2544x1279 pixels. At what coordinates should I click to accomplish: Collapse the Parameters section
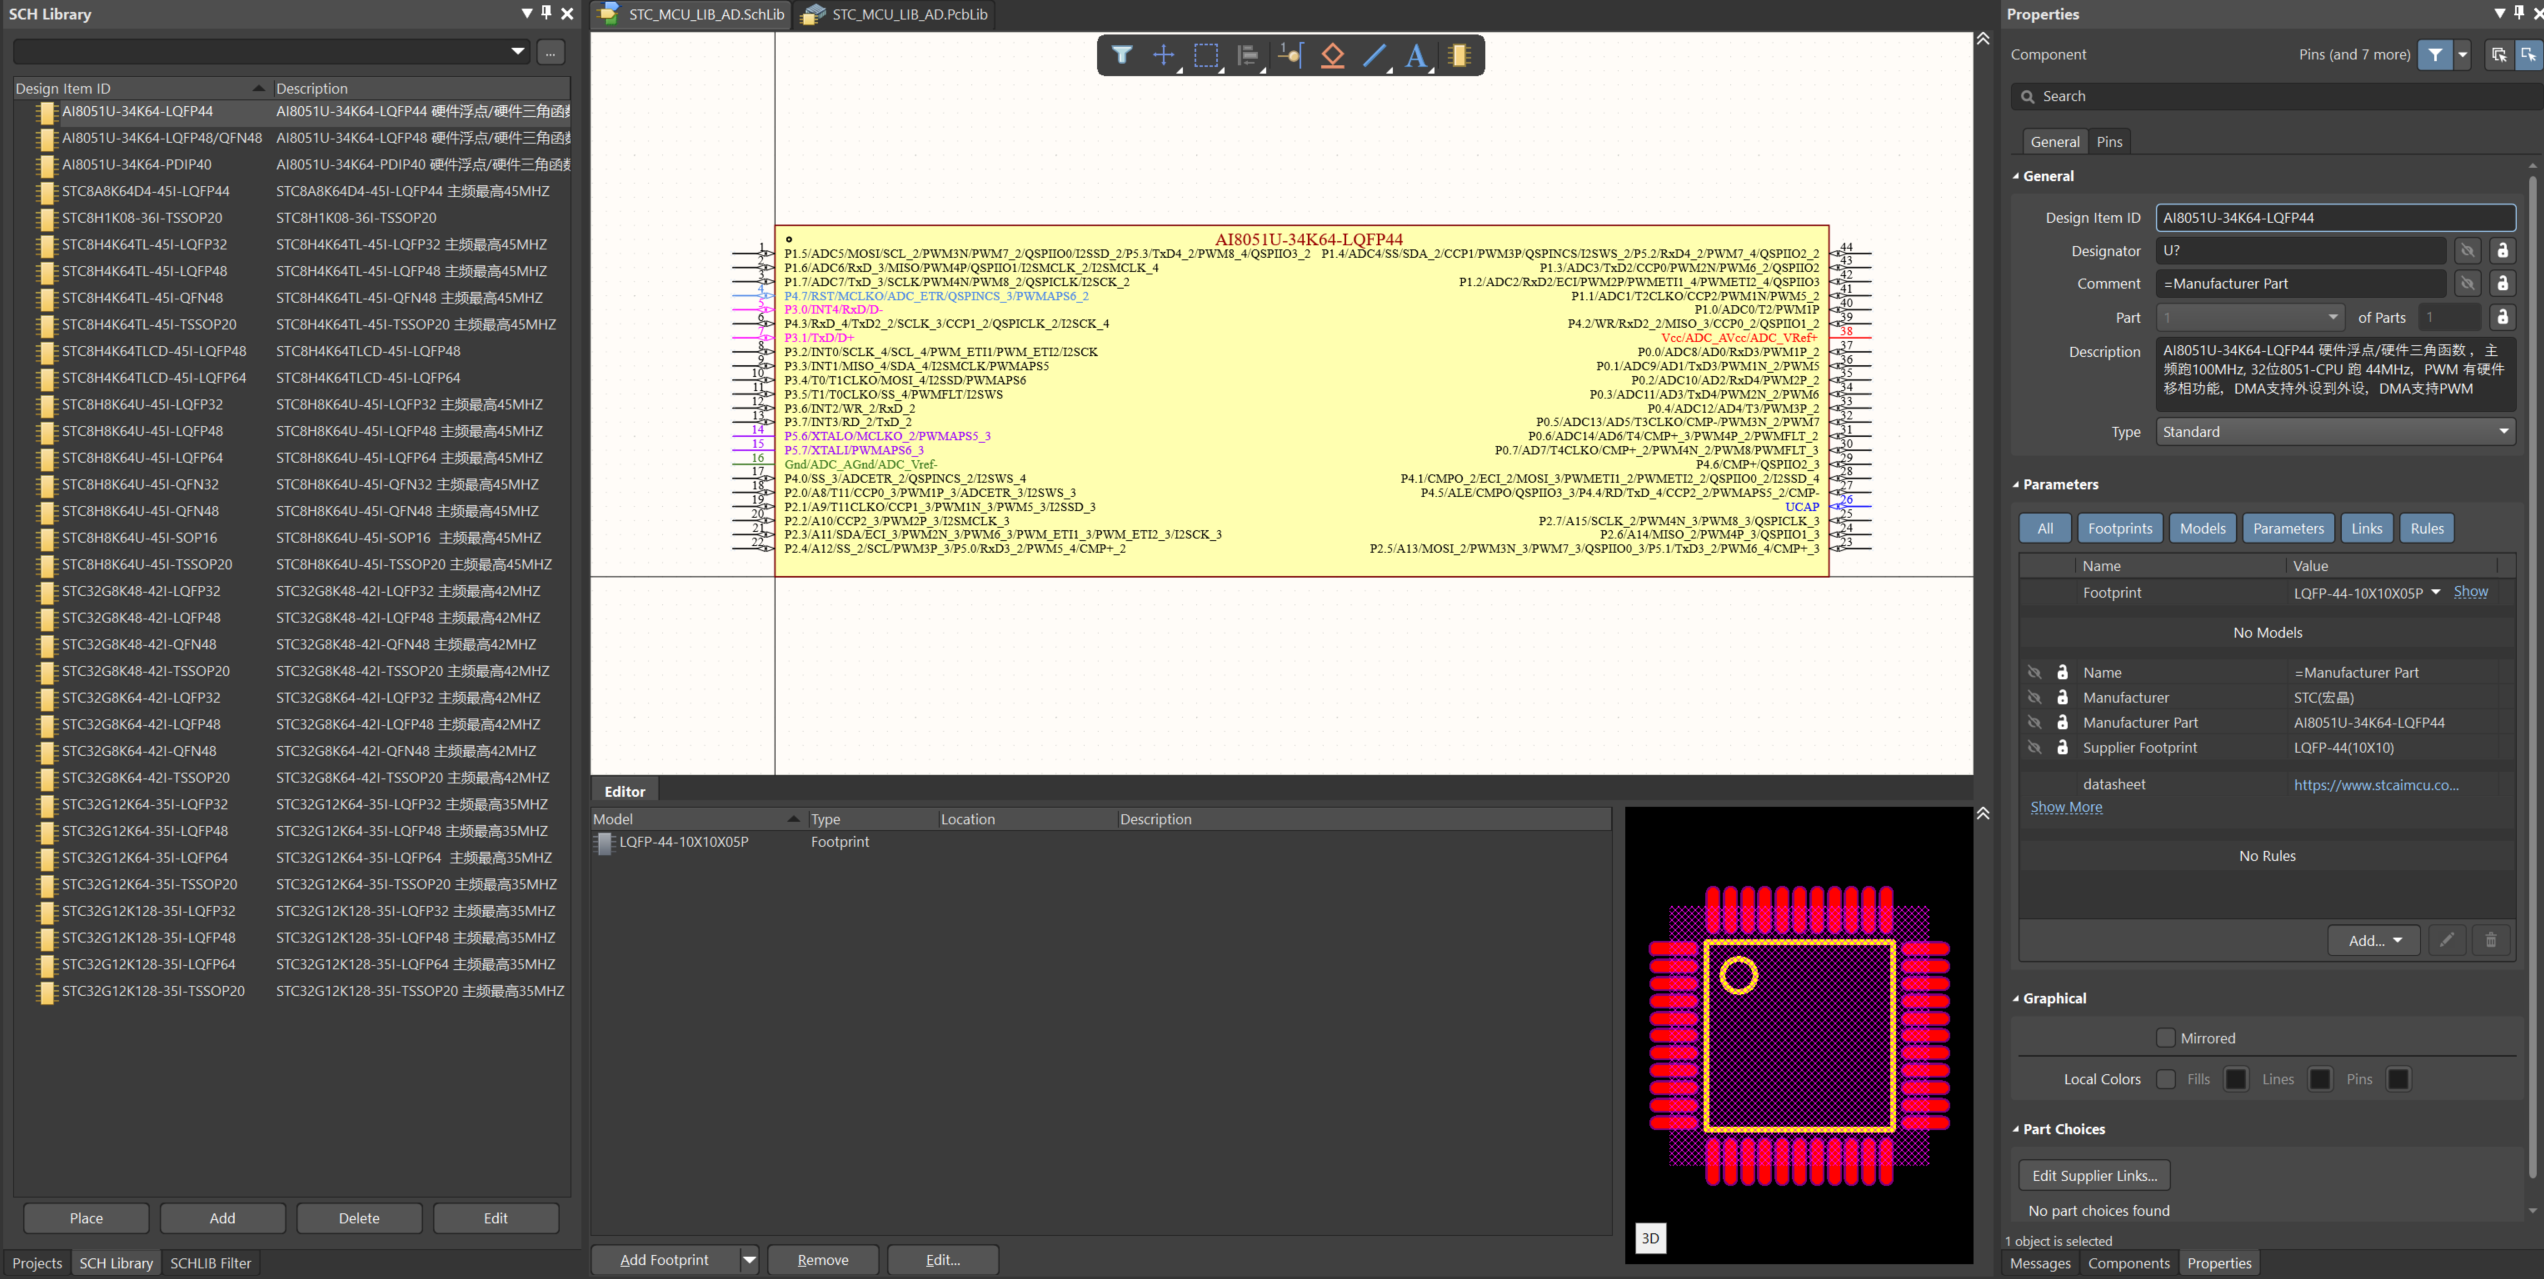pyautogui.click(x=2016, y=485)
